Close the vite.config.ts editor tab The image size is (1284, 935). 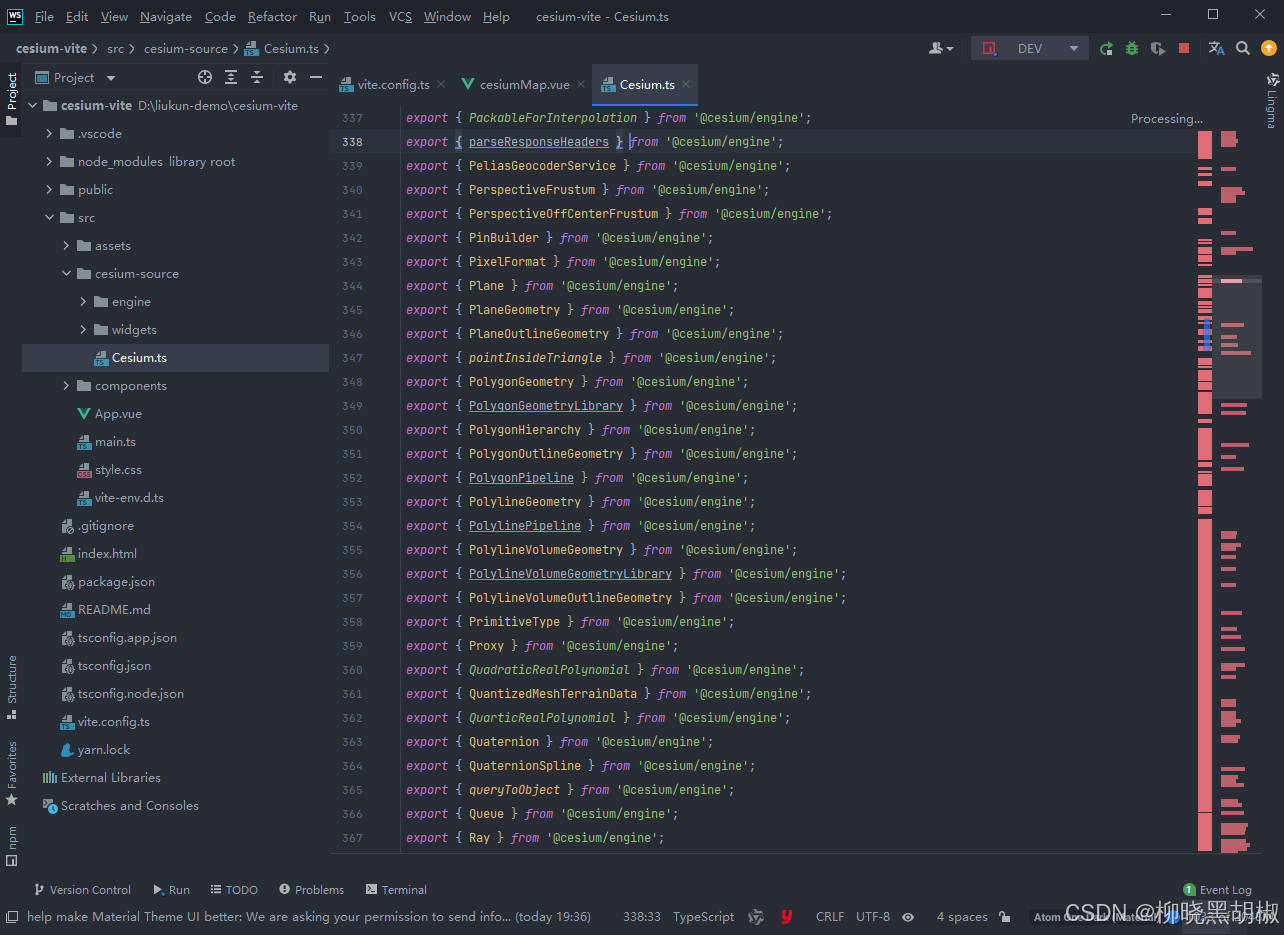point(441,85)
